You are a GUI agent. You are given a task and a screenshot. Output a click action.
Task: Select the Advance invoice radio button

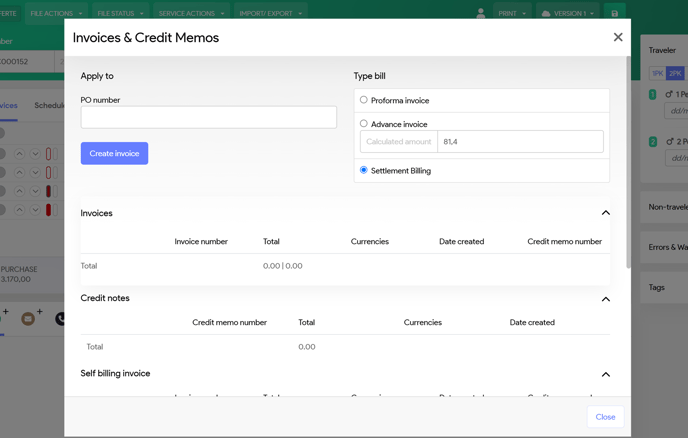click(x=364, y=124)
